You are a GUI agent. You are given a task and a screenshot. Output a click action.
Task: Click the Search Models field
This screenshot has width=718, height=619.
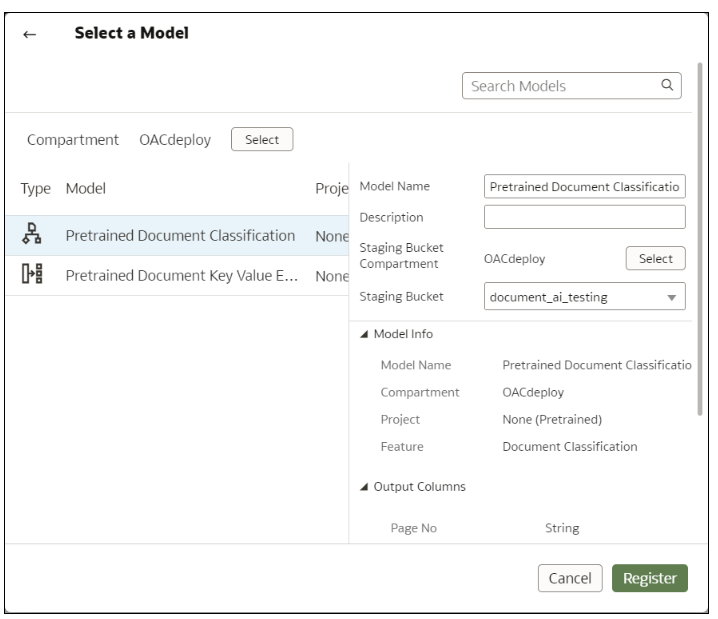[560, 86]
